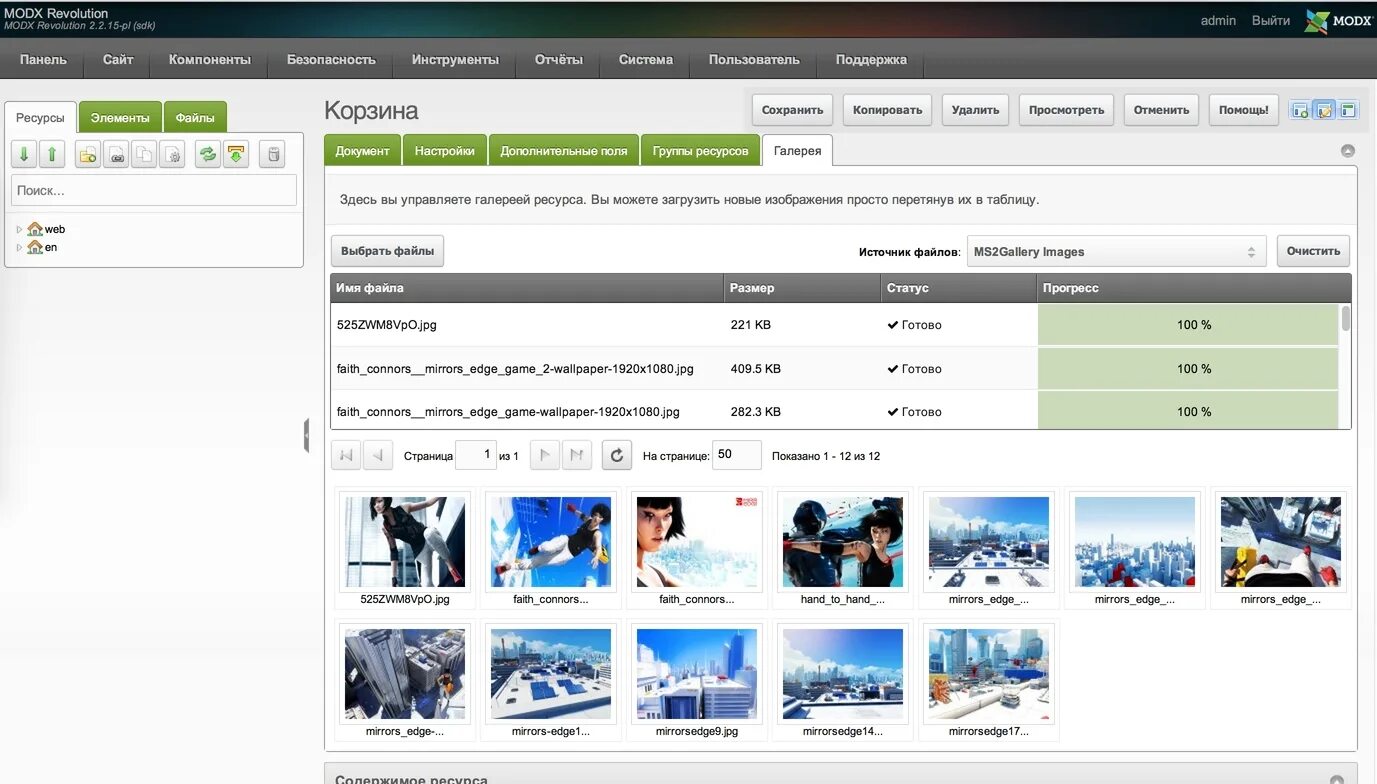Click the Выйти logout link
1377x784 pixels.
[1271, 21]
